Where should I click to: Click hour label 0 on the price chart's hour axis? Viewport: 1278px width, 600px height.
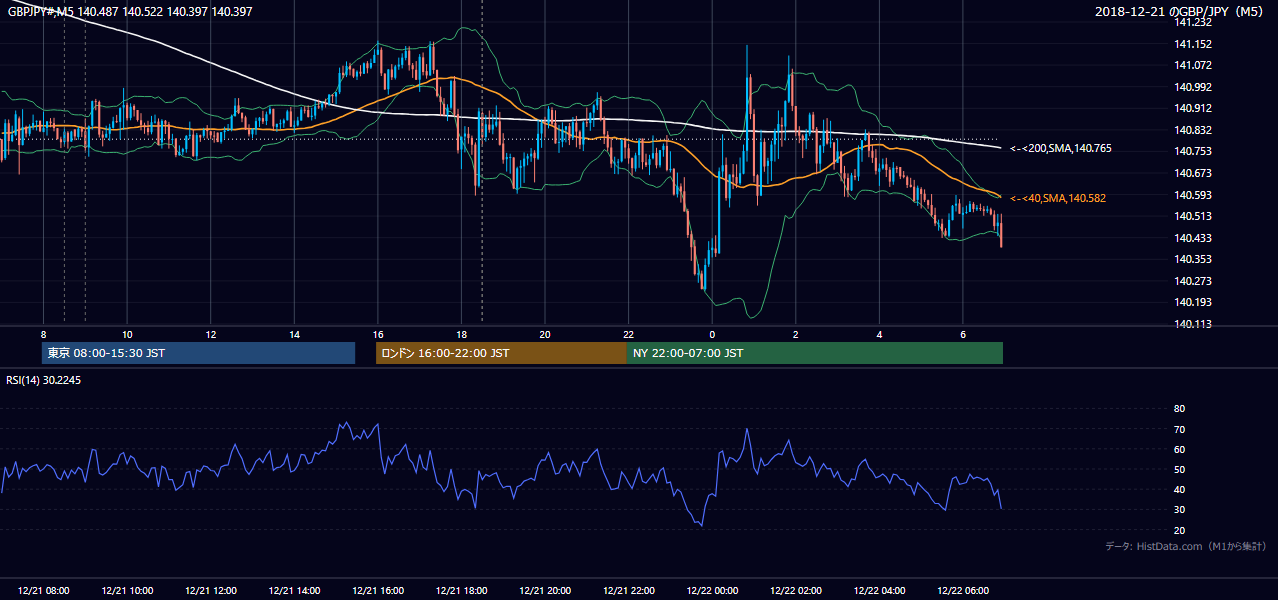712,334
